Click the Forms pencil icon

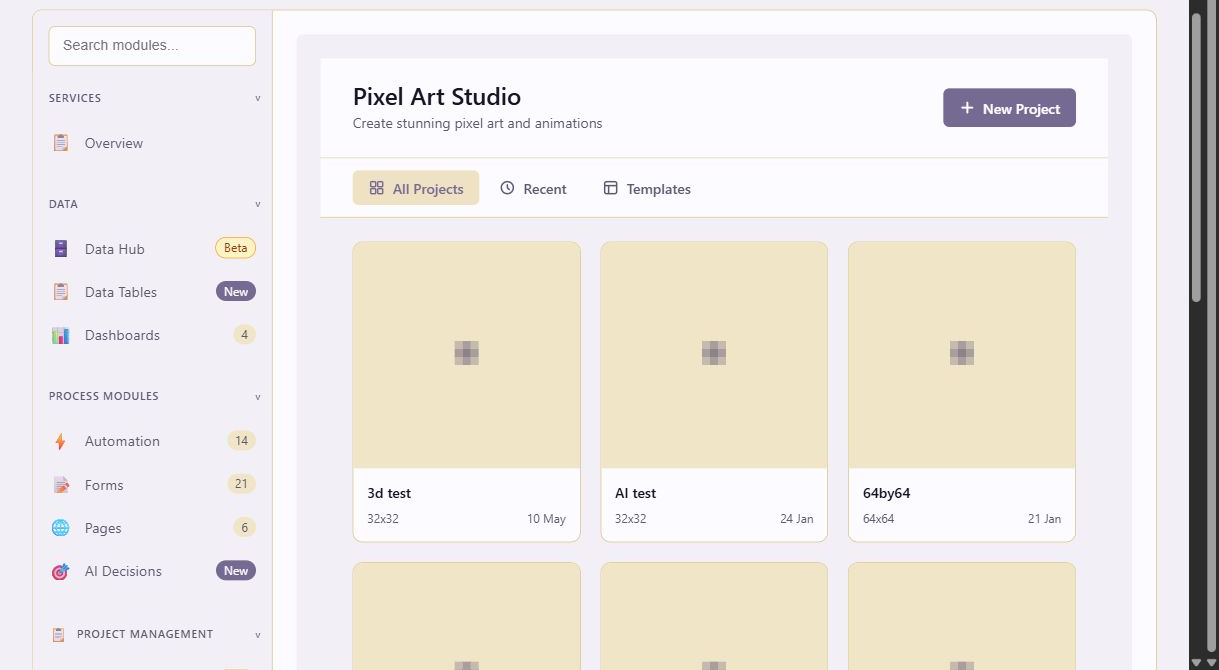point(61,485)
